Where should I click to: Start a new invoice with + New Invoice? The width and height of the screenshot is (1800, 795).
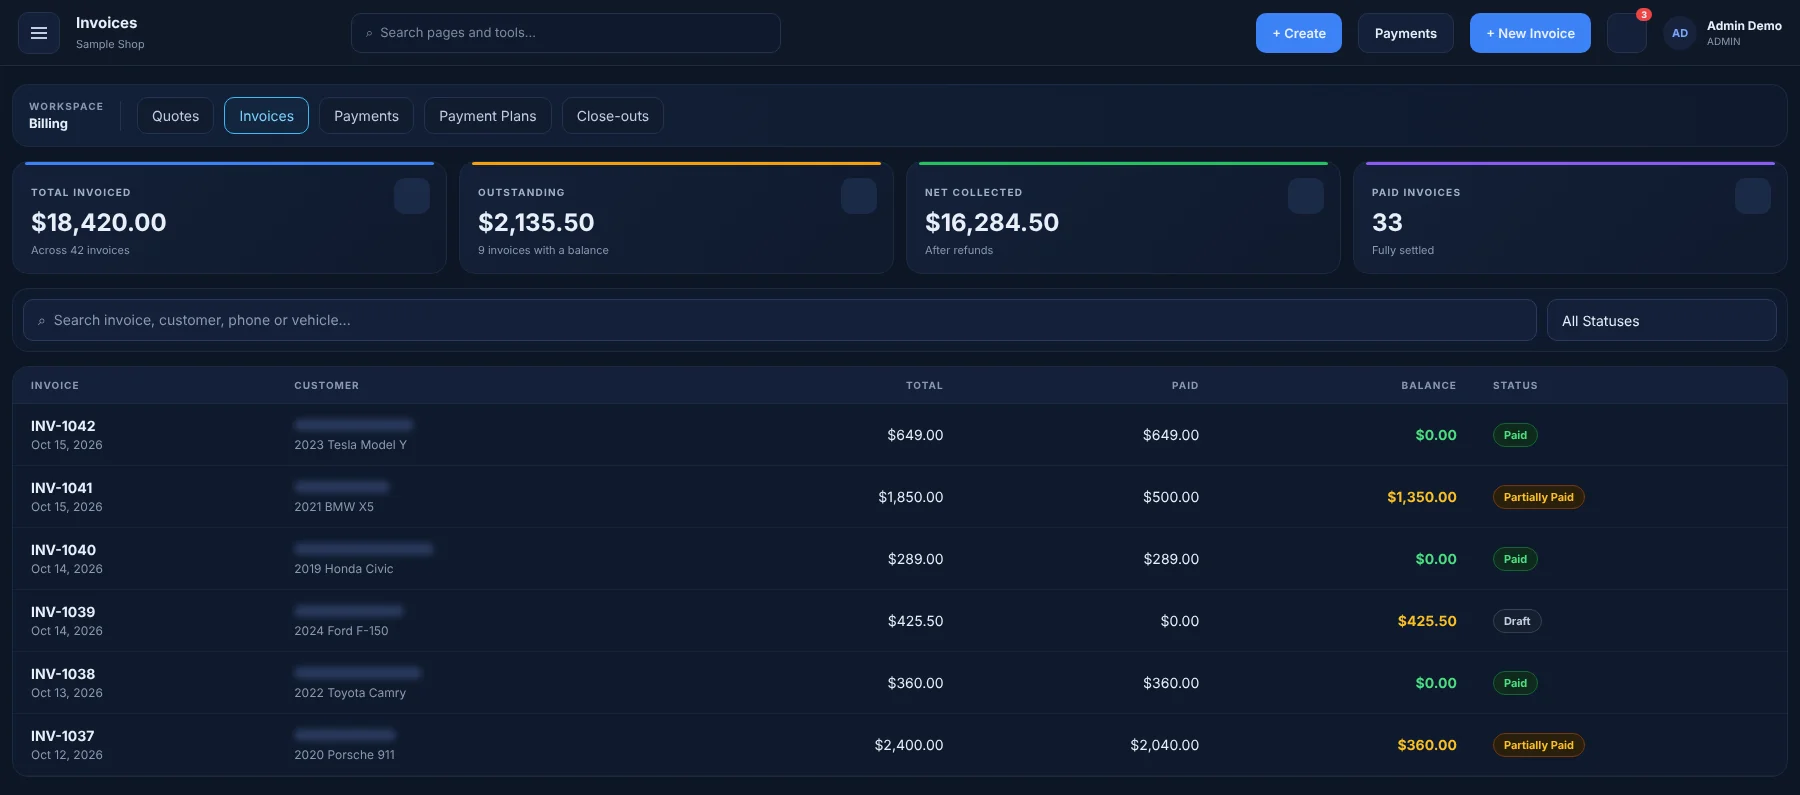click(1530, 33)
